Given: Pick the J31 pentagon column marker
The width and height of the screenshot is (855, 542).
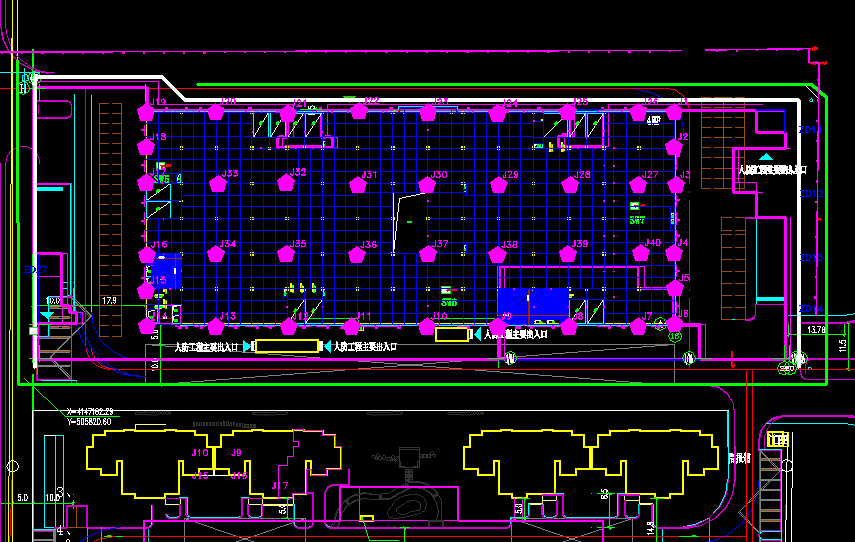Looking at the screenshot, I should coord(357,184).
